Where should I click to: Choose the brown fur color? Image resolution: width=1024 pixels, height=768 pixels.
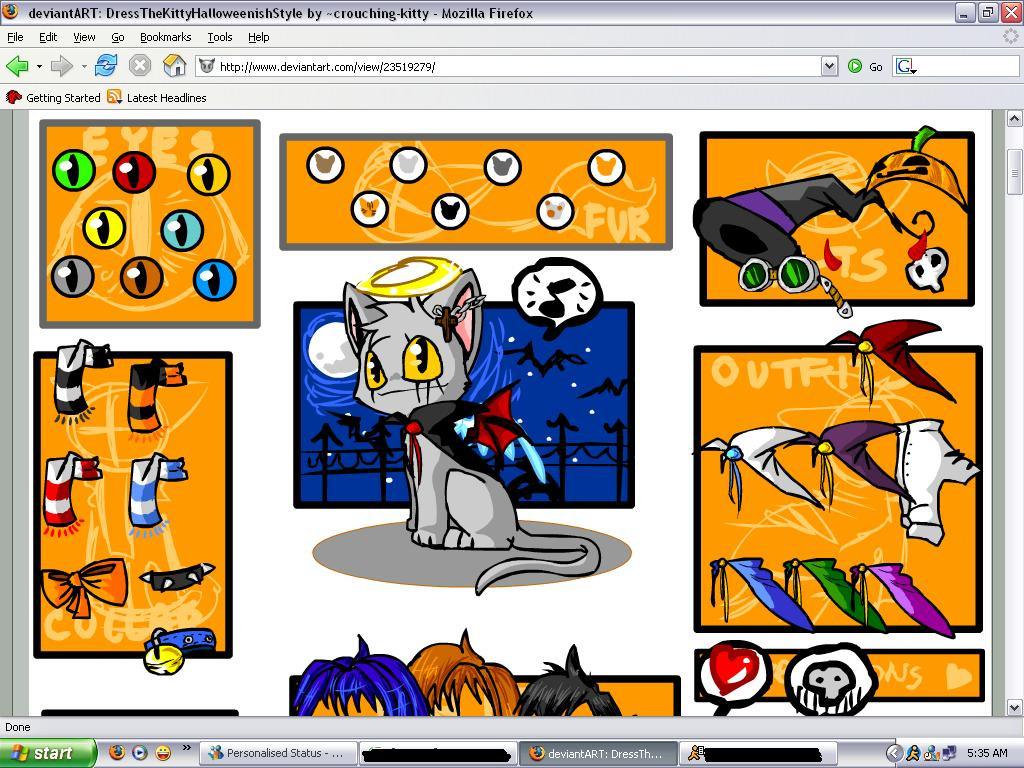[325, 165]
